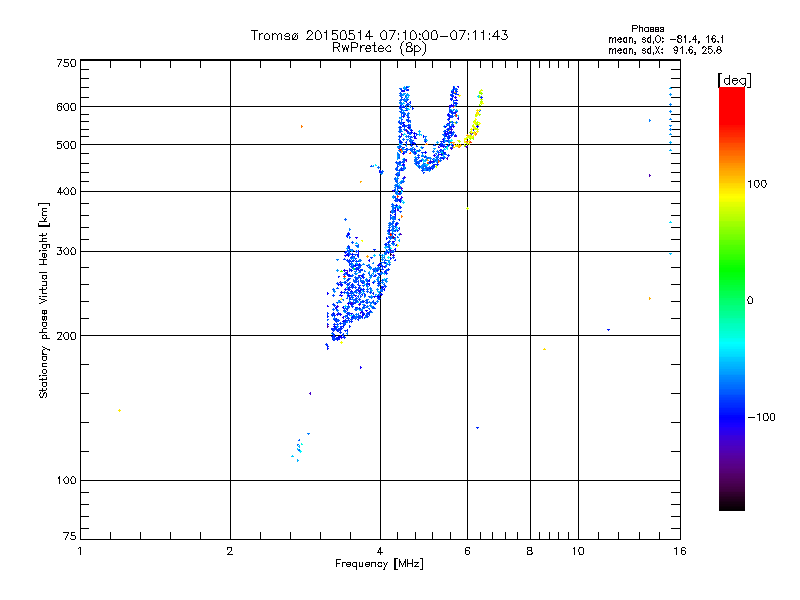This screenshot has width=800, height=600.
Task: Click the blue point near 130 km past 6 MHz
Action: tap(477, 428)
